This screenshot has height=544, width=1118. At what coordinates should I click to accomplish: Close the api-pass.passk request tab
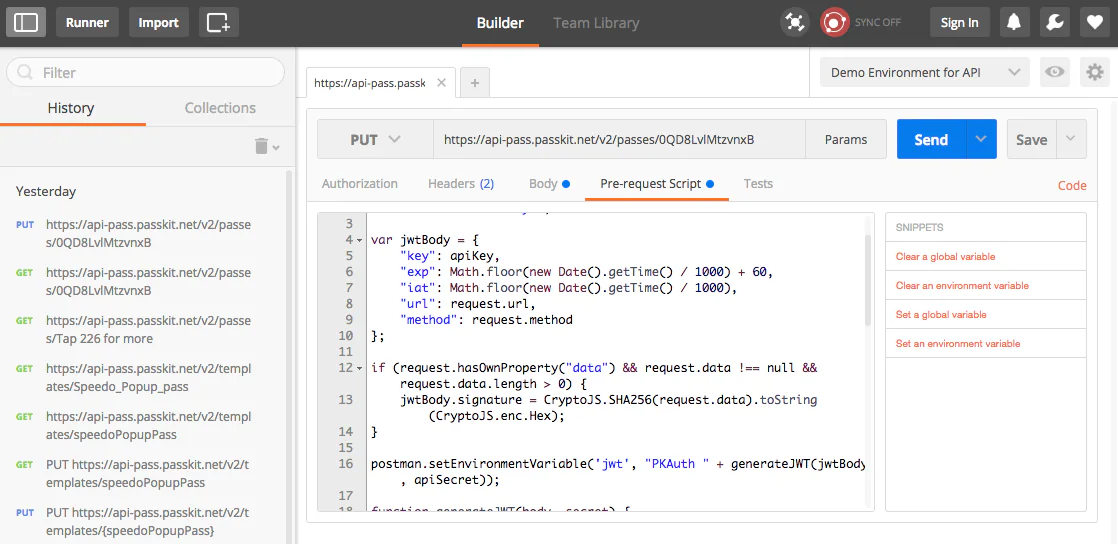(441, 83)
